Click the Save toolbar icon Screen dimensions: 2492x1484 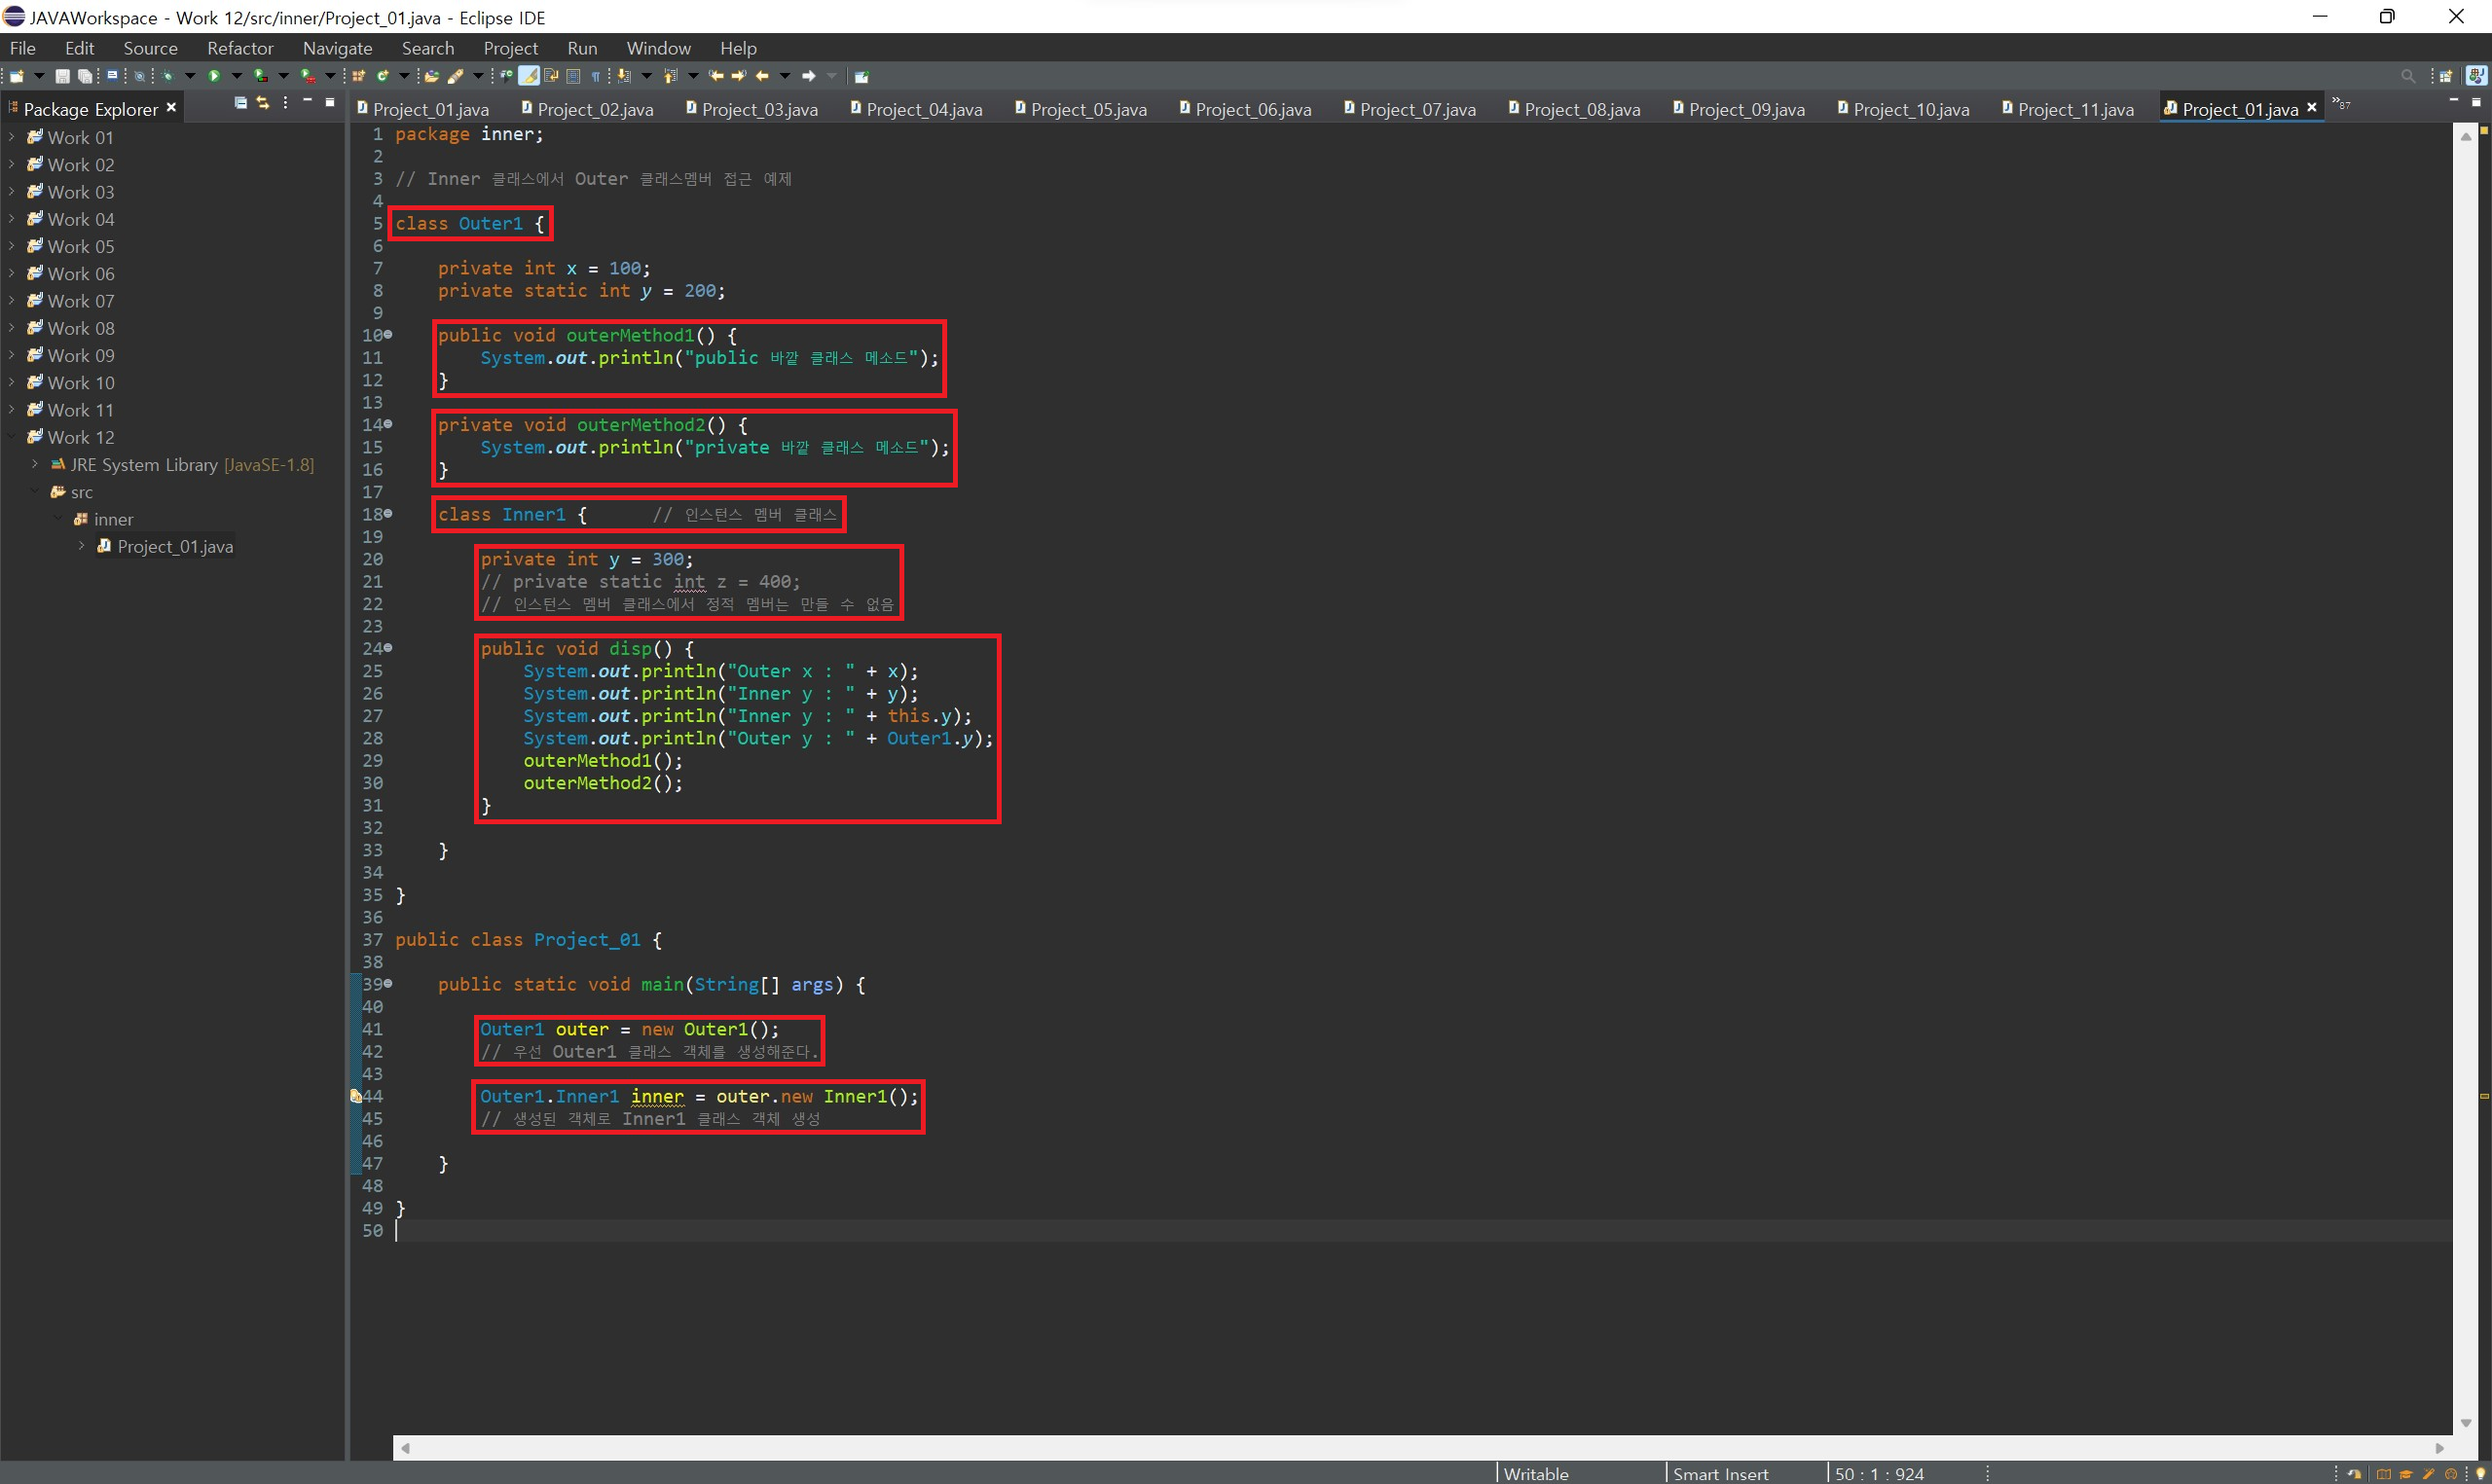[62, 76]
